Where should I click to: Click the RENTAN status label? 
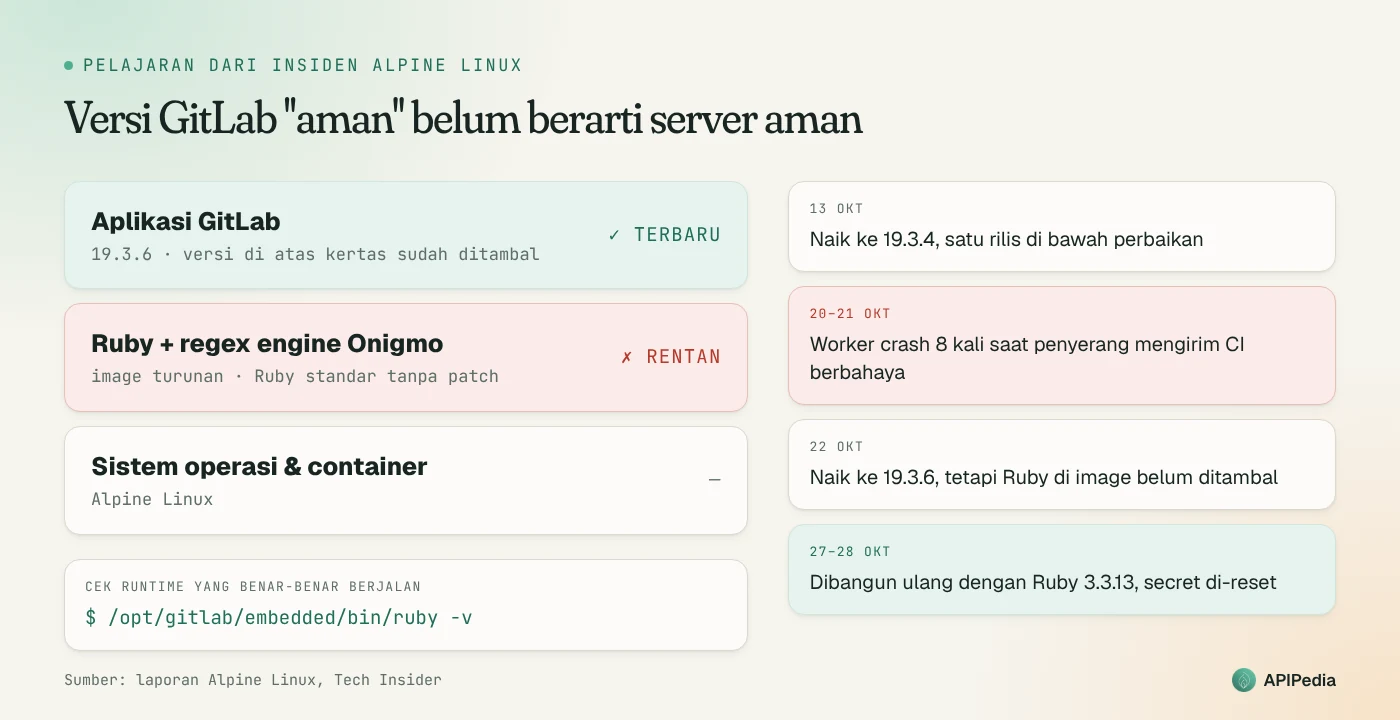click(x=683, y=357)
